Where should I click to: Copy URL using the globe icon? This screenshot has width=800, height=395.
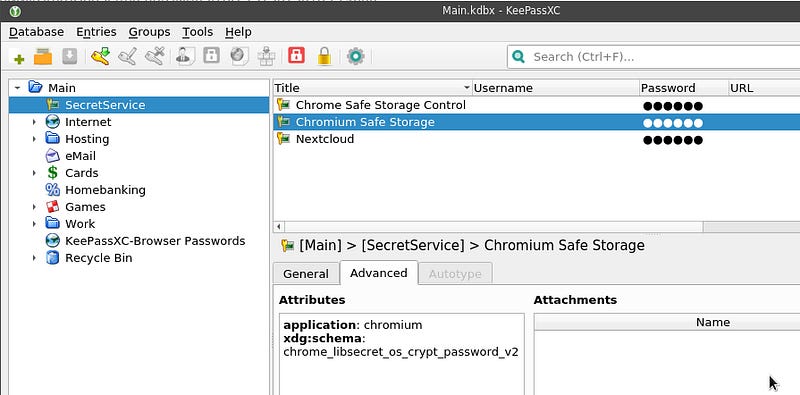[238, 56]
